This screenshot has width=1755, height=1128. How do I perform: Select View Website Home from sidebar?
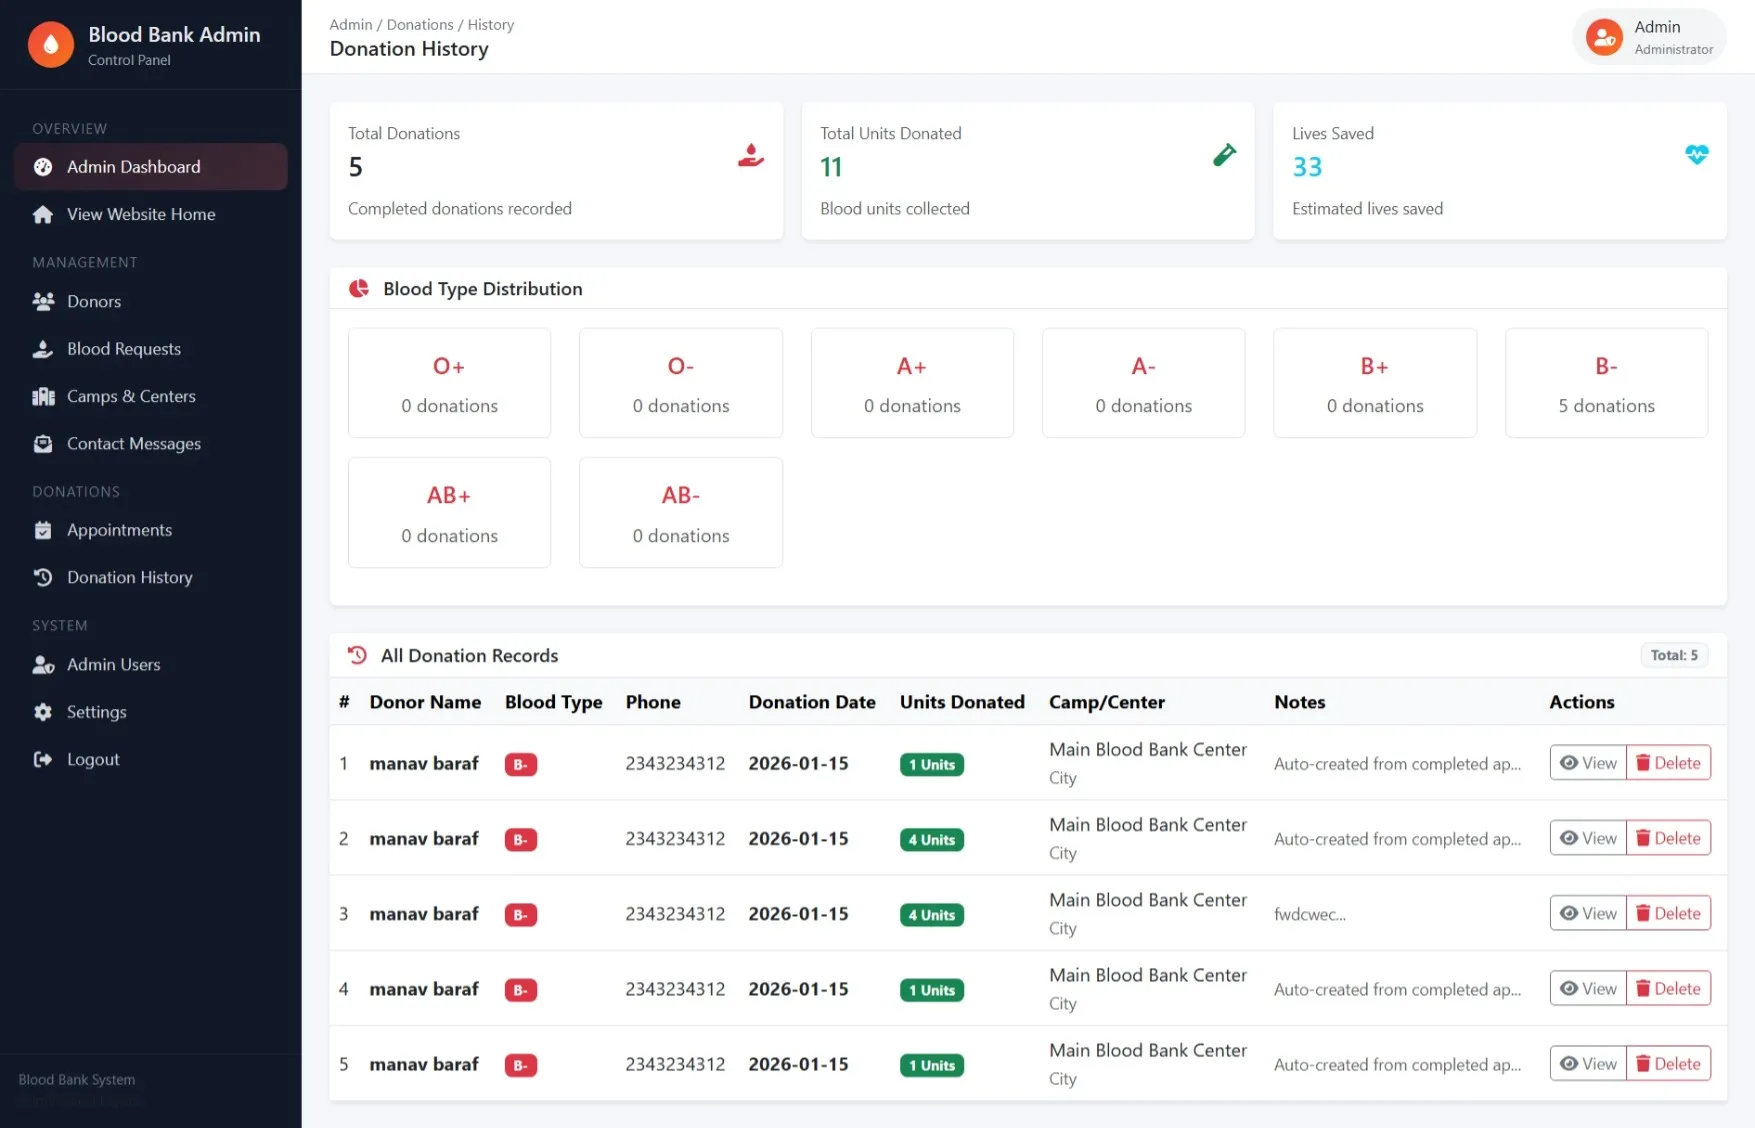140,214
